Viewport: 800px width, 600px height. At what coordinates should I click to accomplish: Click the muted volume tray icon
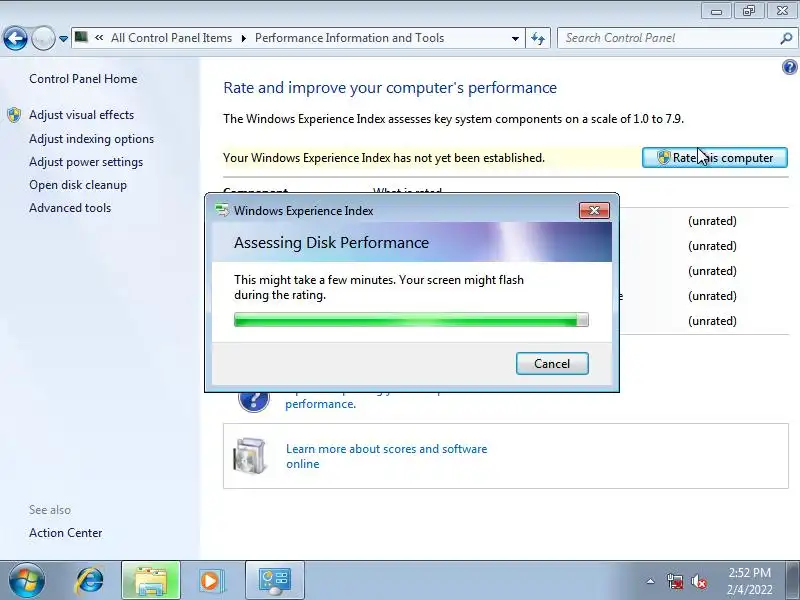point(698,581)
